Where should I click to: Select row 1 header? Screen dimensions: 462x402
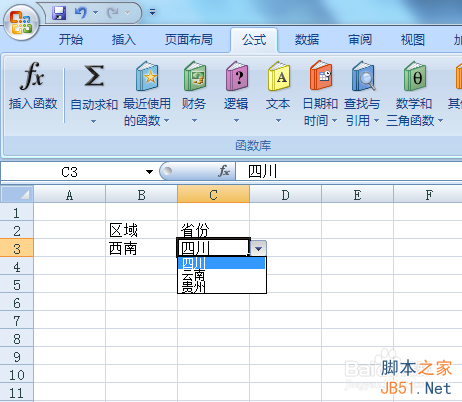pos(17,212)
